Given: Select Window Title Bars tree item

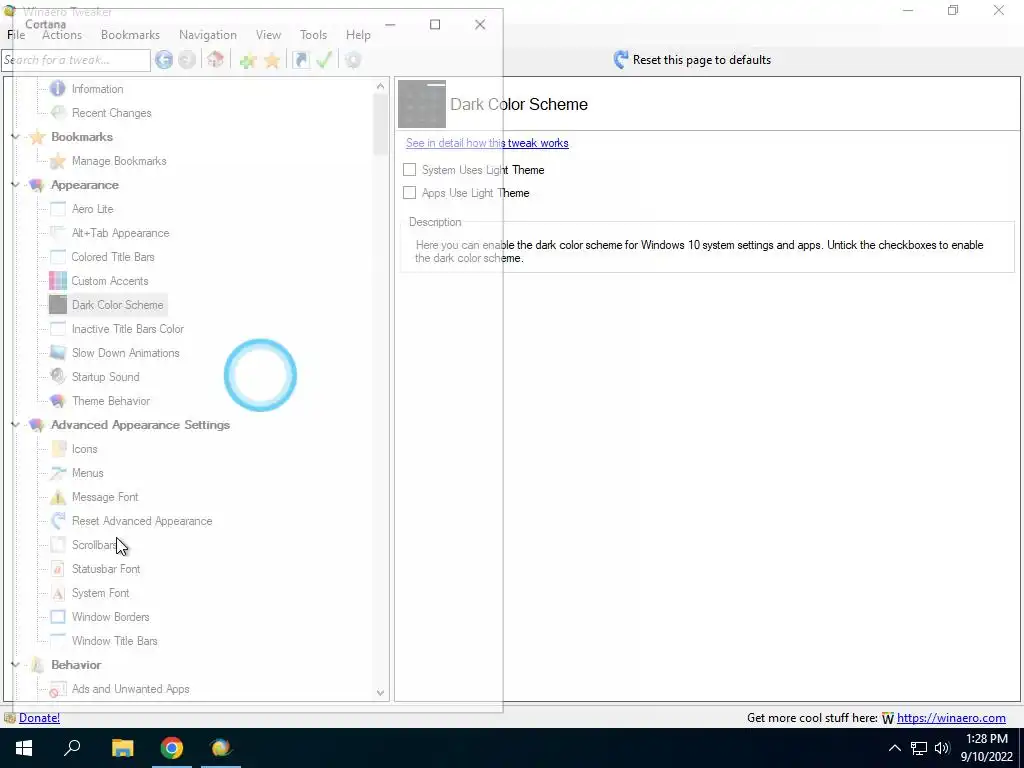Looking at the screenshot, I should point(114,641).
